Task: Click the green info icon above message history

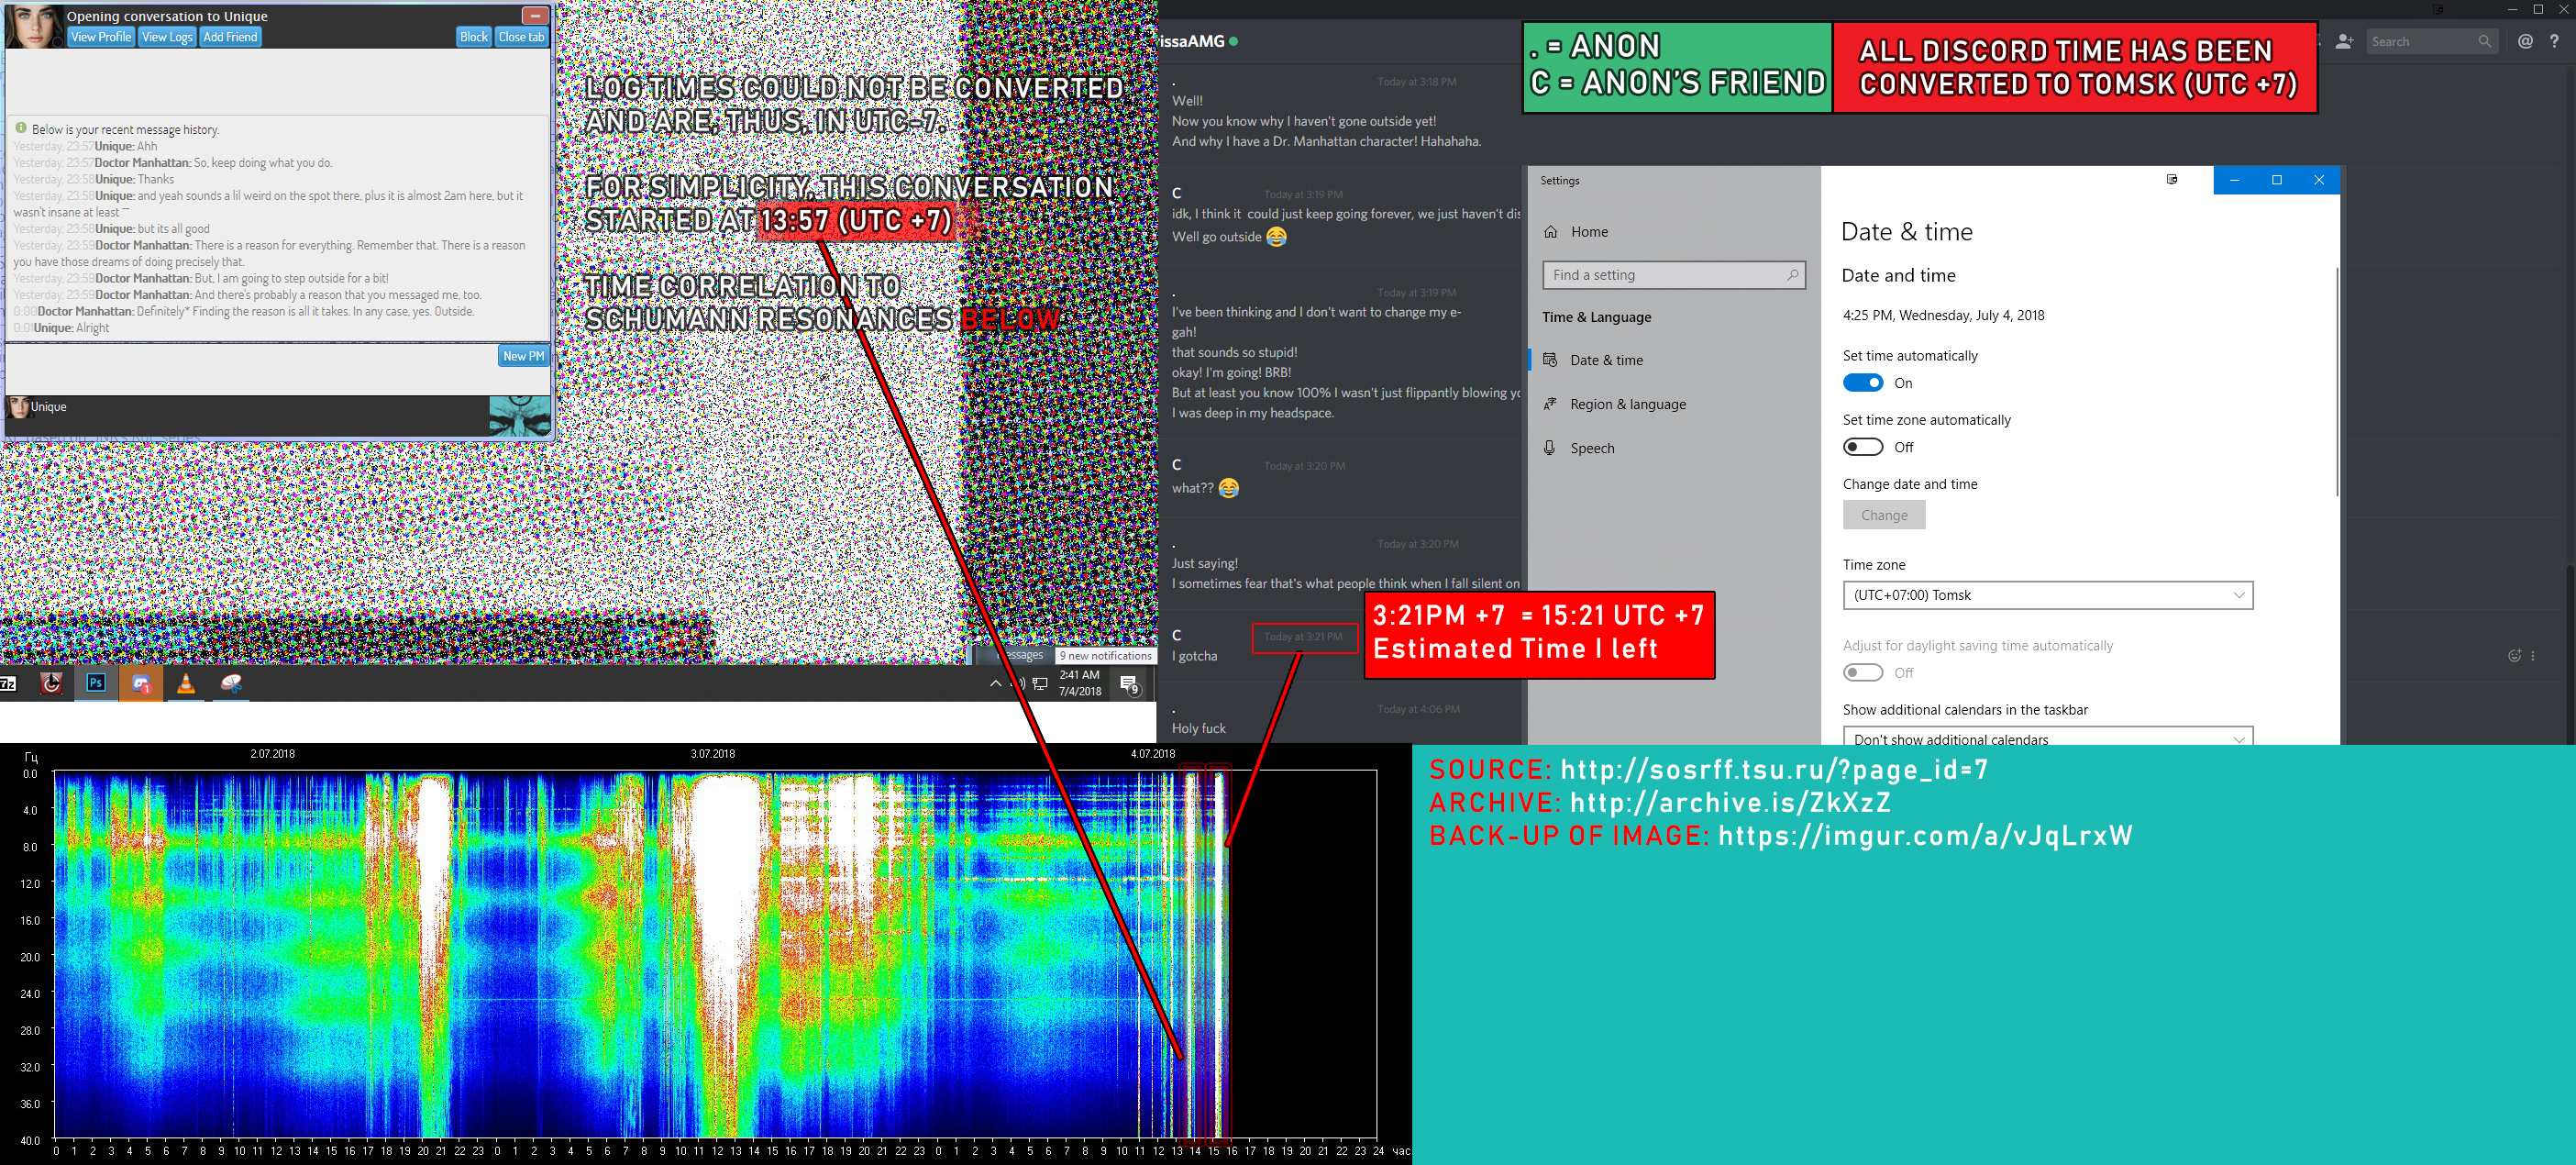Action: tap(21, 128)
